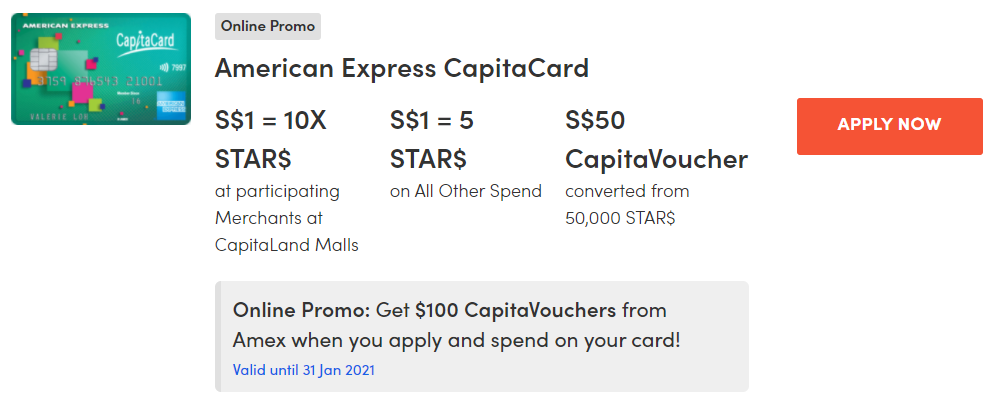Select the grey Online Promo badge
This screenshot has height=401, width=999.
tap(267, 26)
